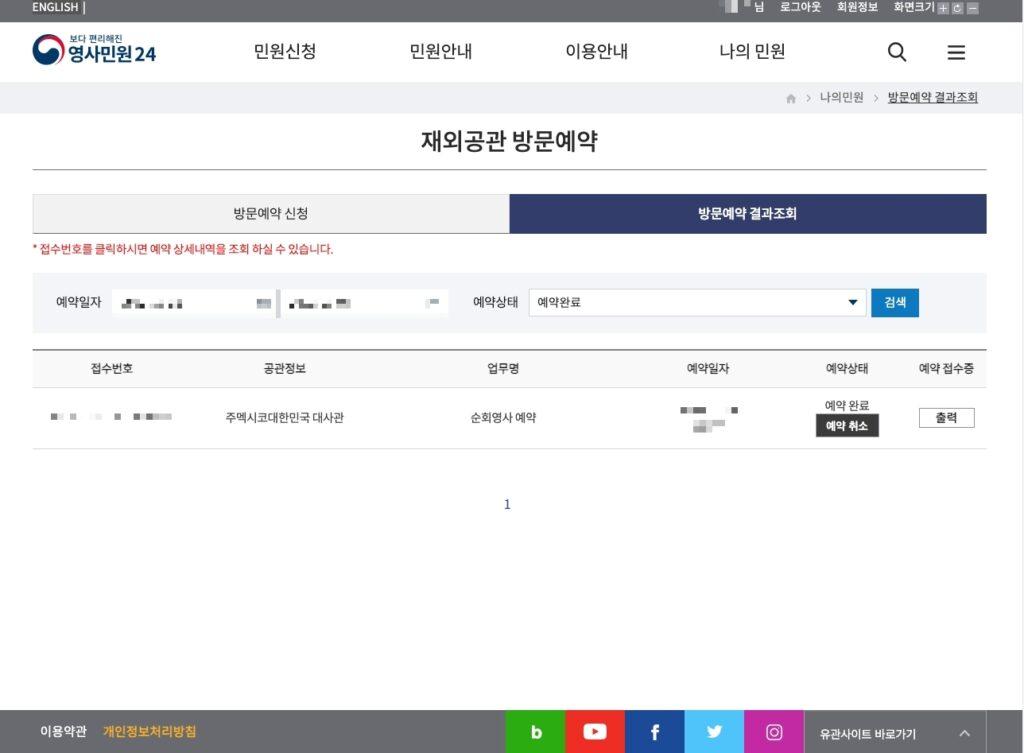Click the 검색 button
Image resolution: width=1024 pixels, height=753 pixels.
(x=895, y=302)
